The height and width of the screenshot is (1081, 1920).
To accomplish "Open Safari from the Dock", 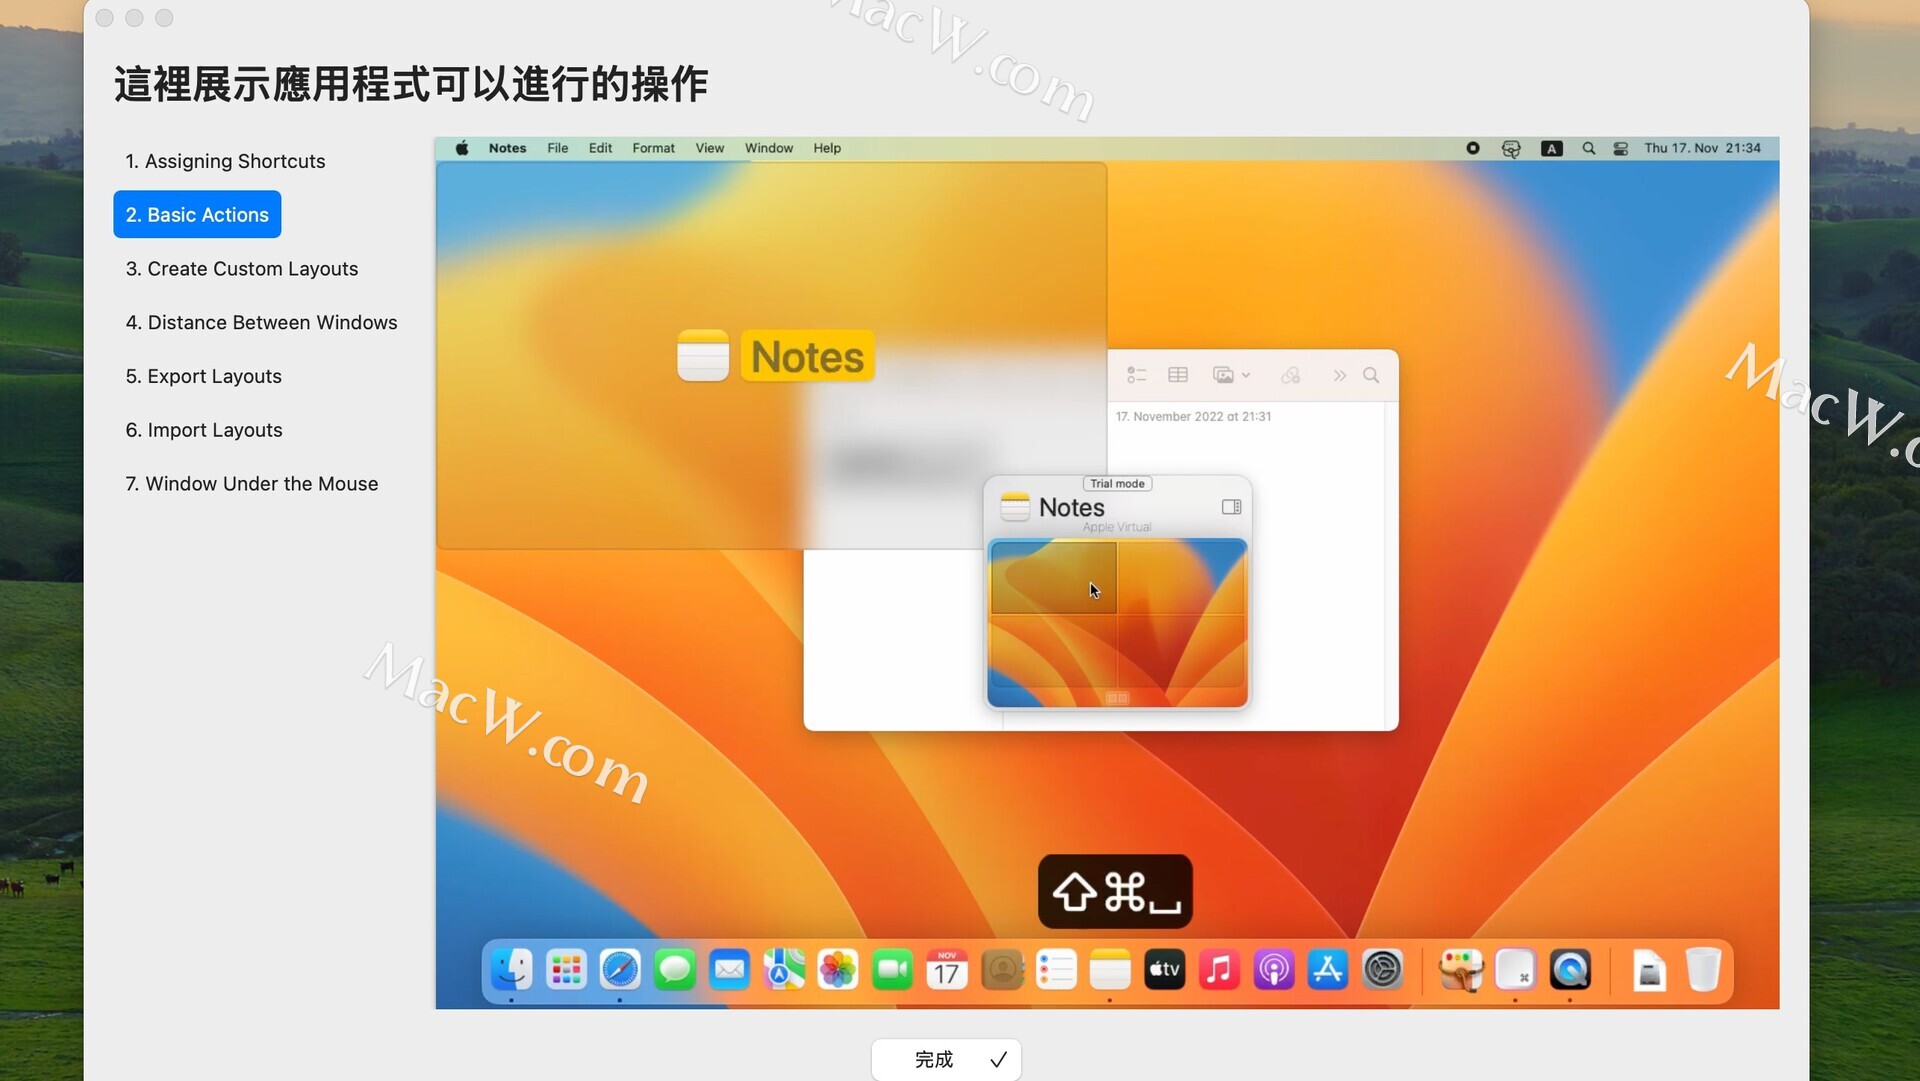I will click(x=620, y=970).
